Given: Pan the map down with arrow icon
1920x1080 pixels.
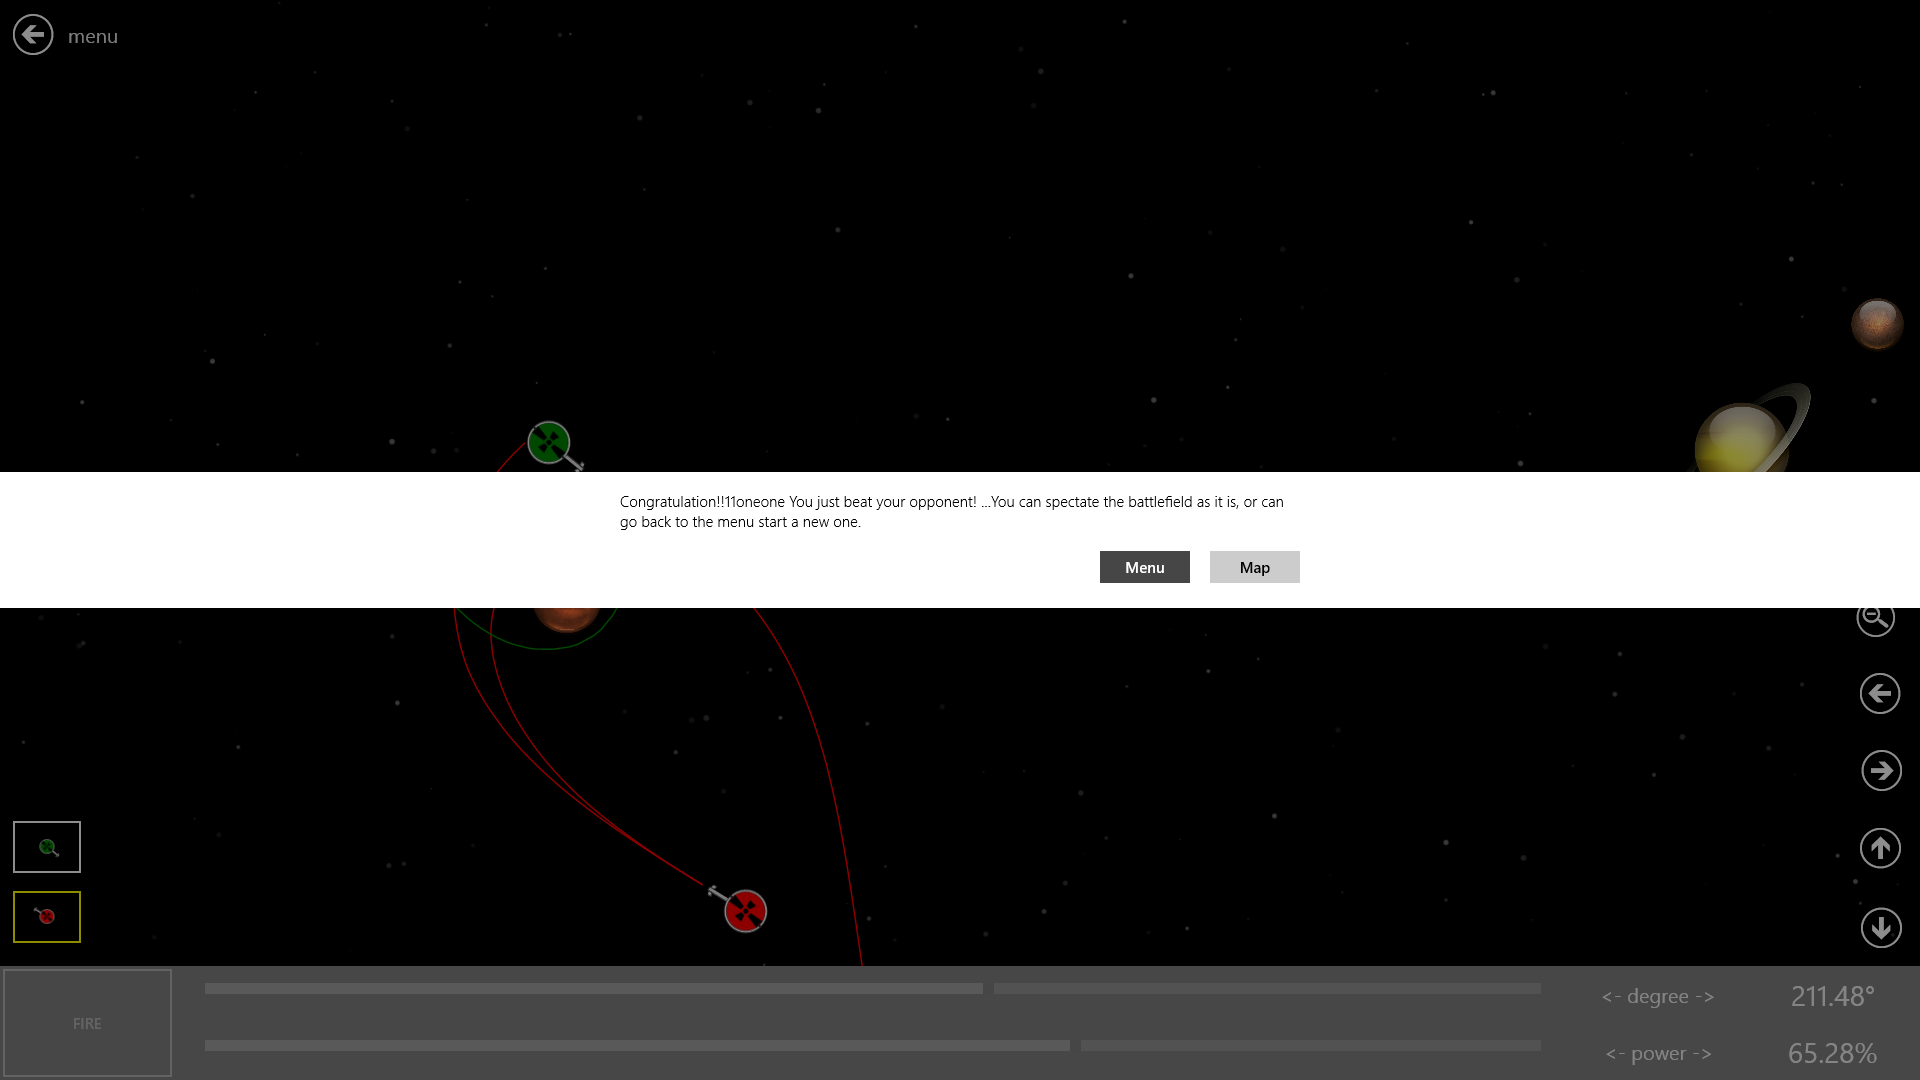Looking at the screenshot, I should 1880,928.
